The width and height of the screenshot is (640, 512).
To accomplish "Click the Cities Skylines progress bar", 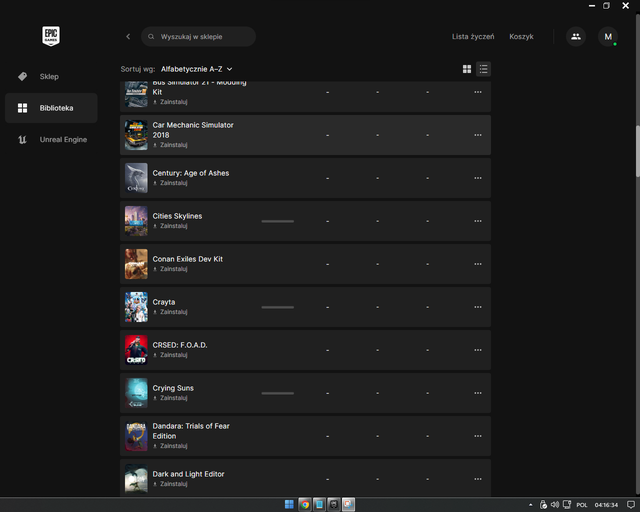I will pyautogui.click(x=278, y=221).
